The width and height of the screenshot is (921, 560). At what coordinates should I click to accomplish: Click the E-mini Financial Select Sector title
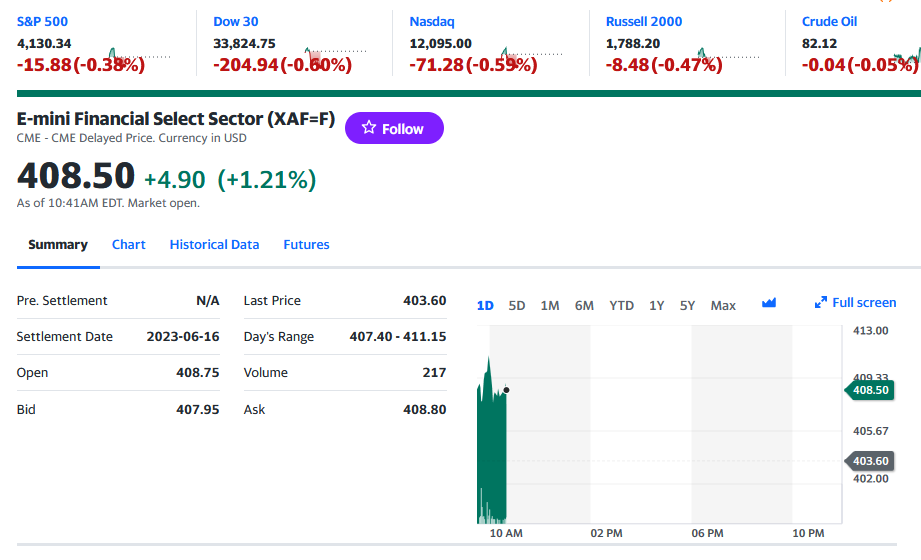coord(176,119)
